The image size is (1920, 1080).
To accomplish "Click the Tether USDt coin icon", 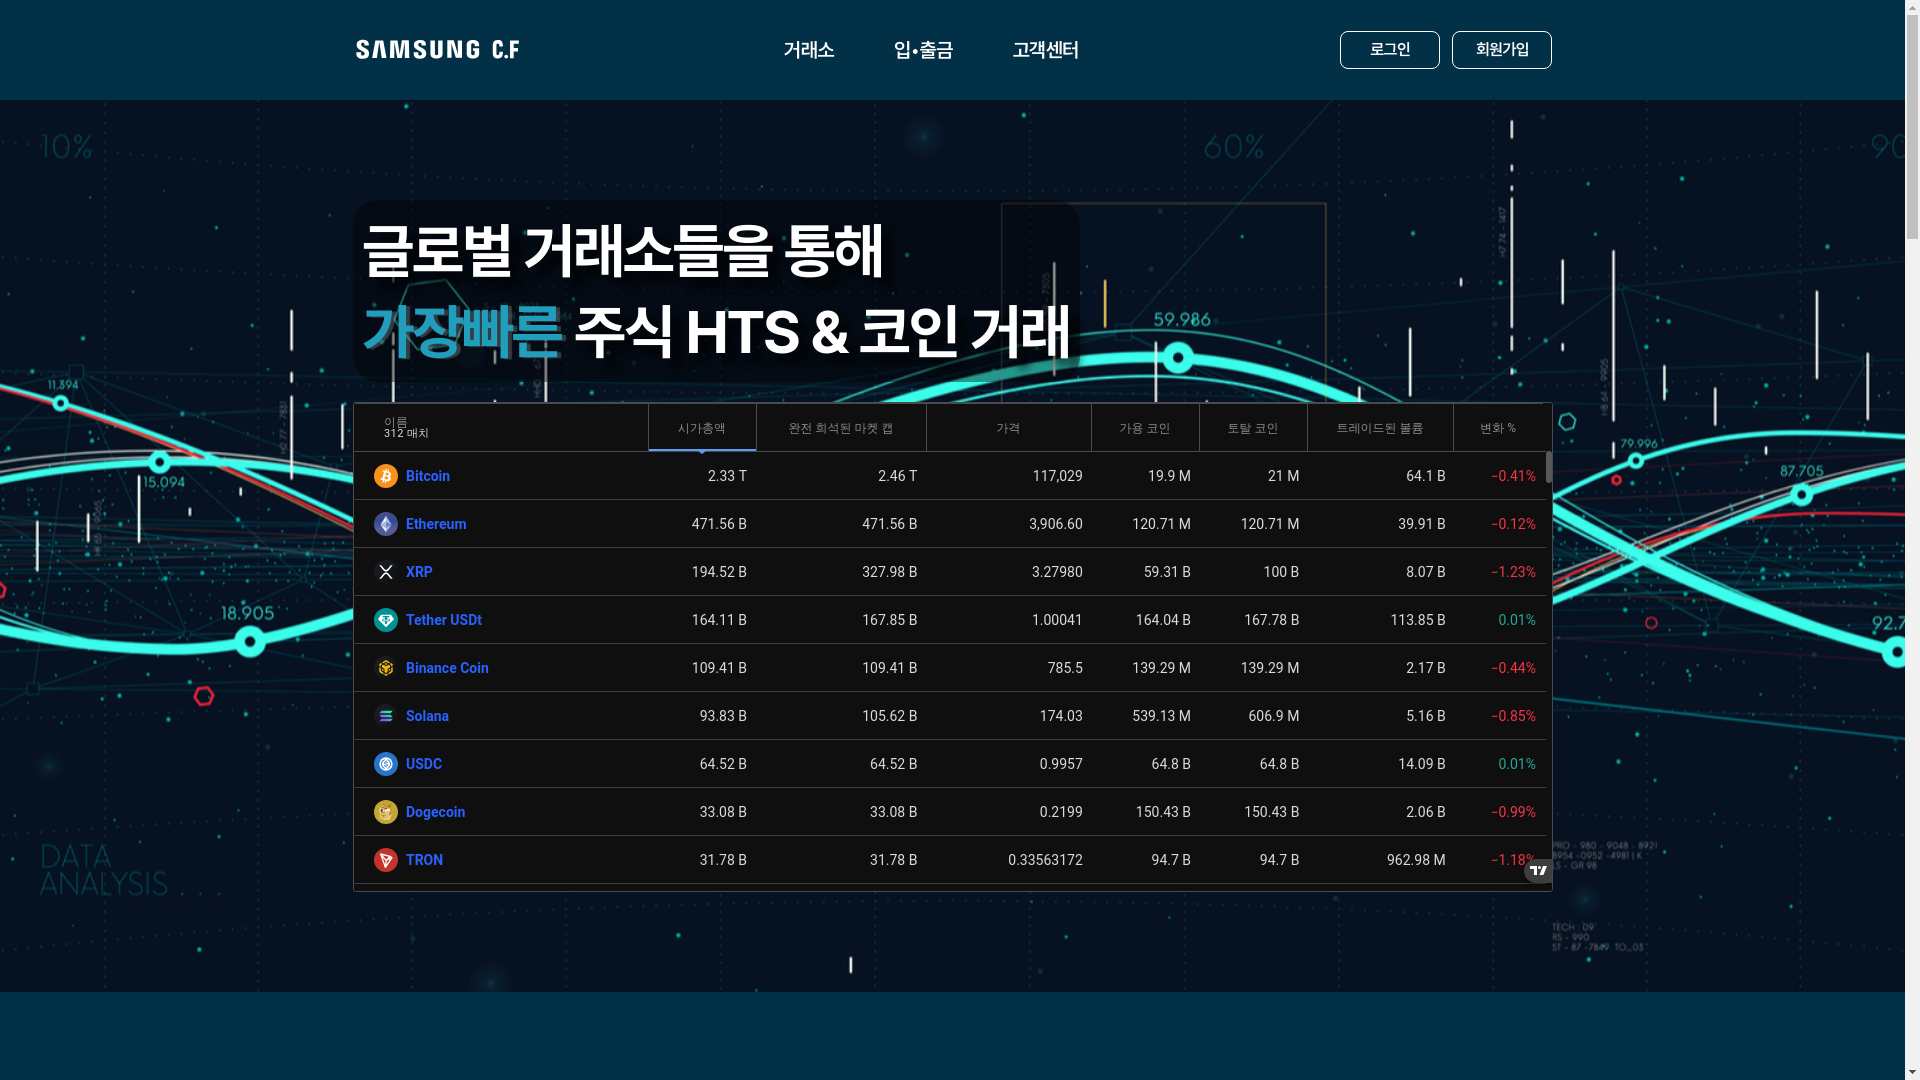I will point(385,620).
